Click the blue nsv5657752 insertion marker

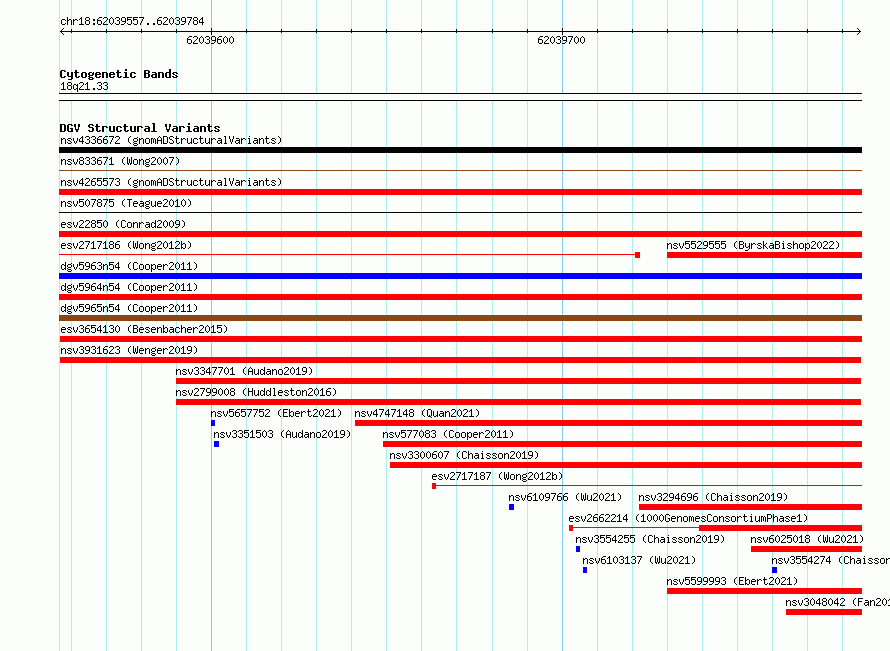tap(213, 423)
